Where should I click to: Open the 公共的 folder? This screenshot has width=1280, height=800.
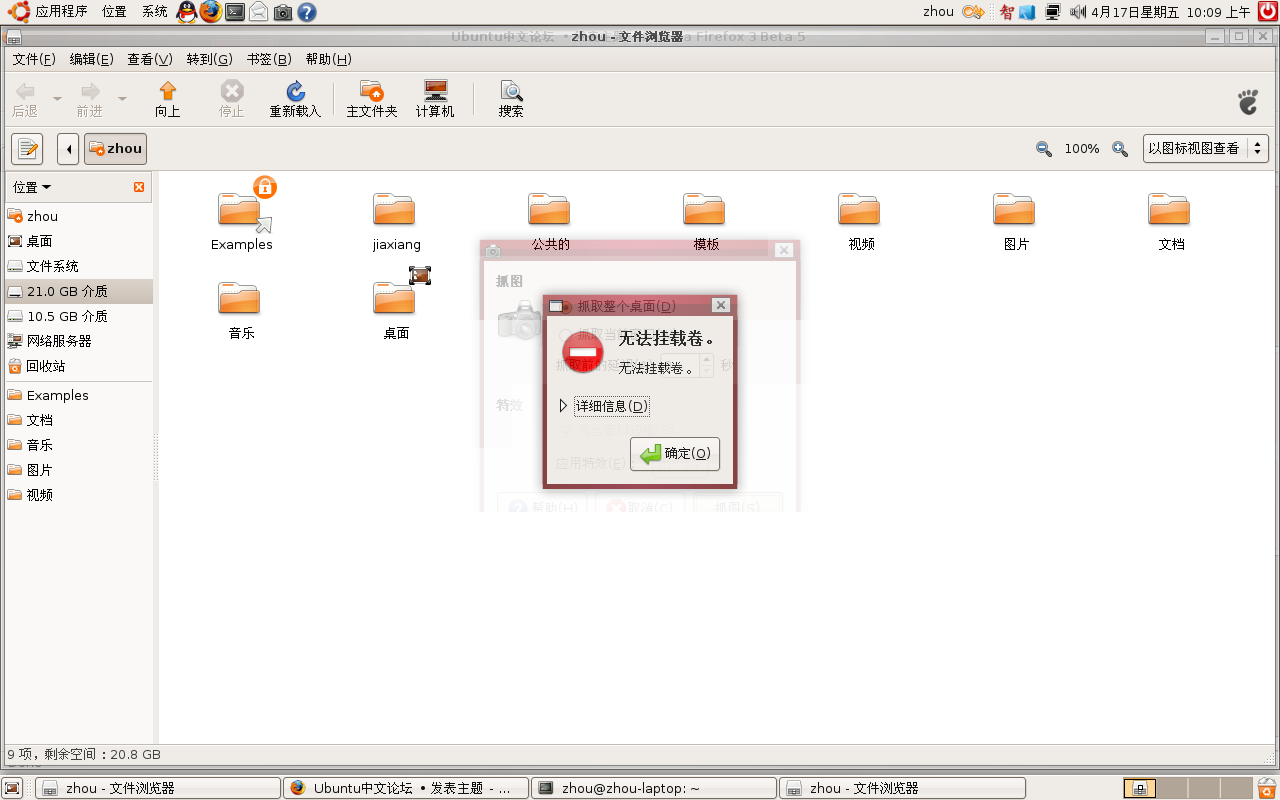(x=551, y=220)
